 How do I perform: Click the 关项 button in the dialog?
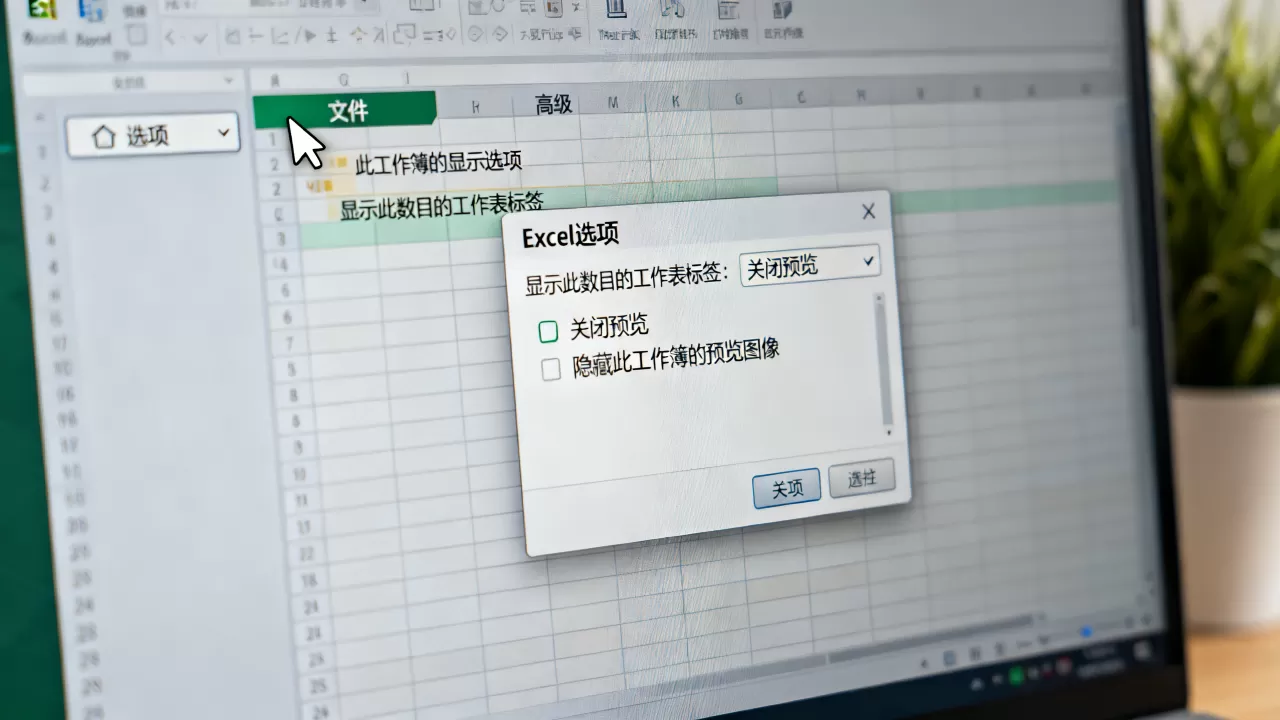(x=787, y=487)
